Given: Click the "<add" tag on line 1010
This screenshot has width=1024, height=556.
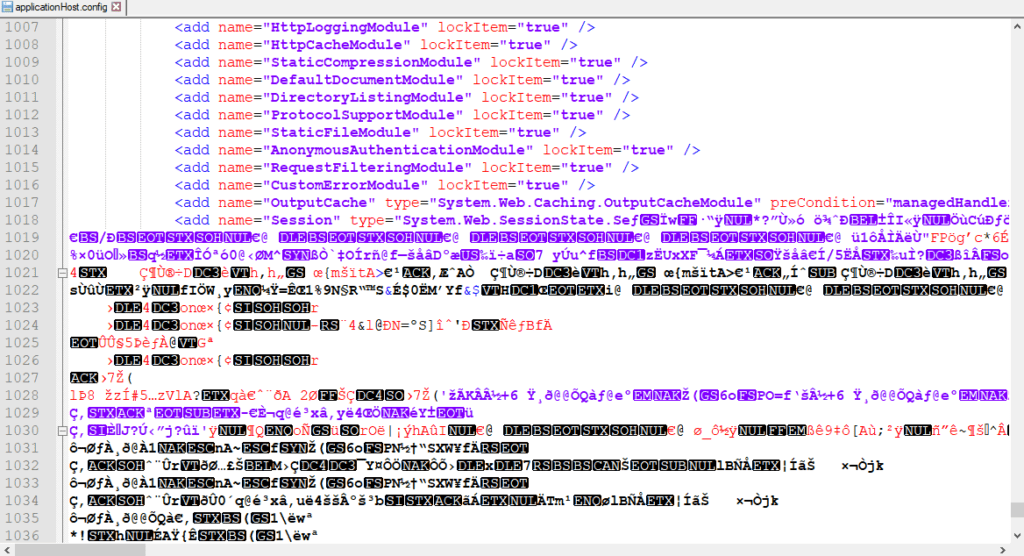Looking at the screenshot, I should (192, 80).
